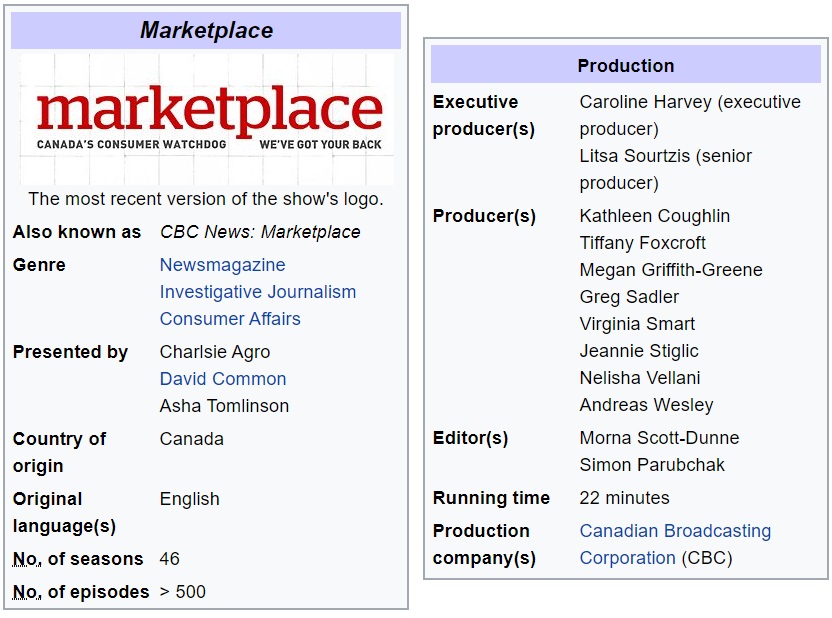The height and width of the screenshot is (618, 832).
Task: Click the Marketplace infobox title header
Action: (206, 30)
